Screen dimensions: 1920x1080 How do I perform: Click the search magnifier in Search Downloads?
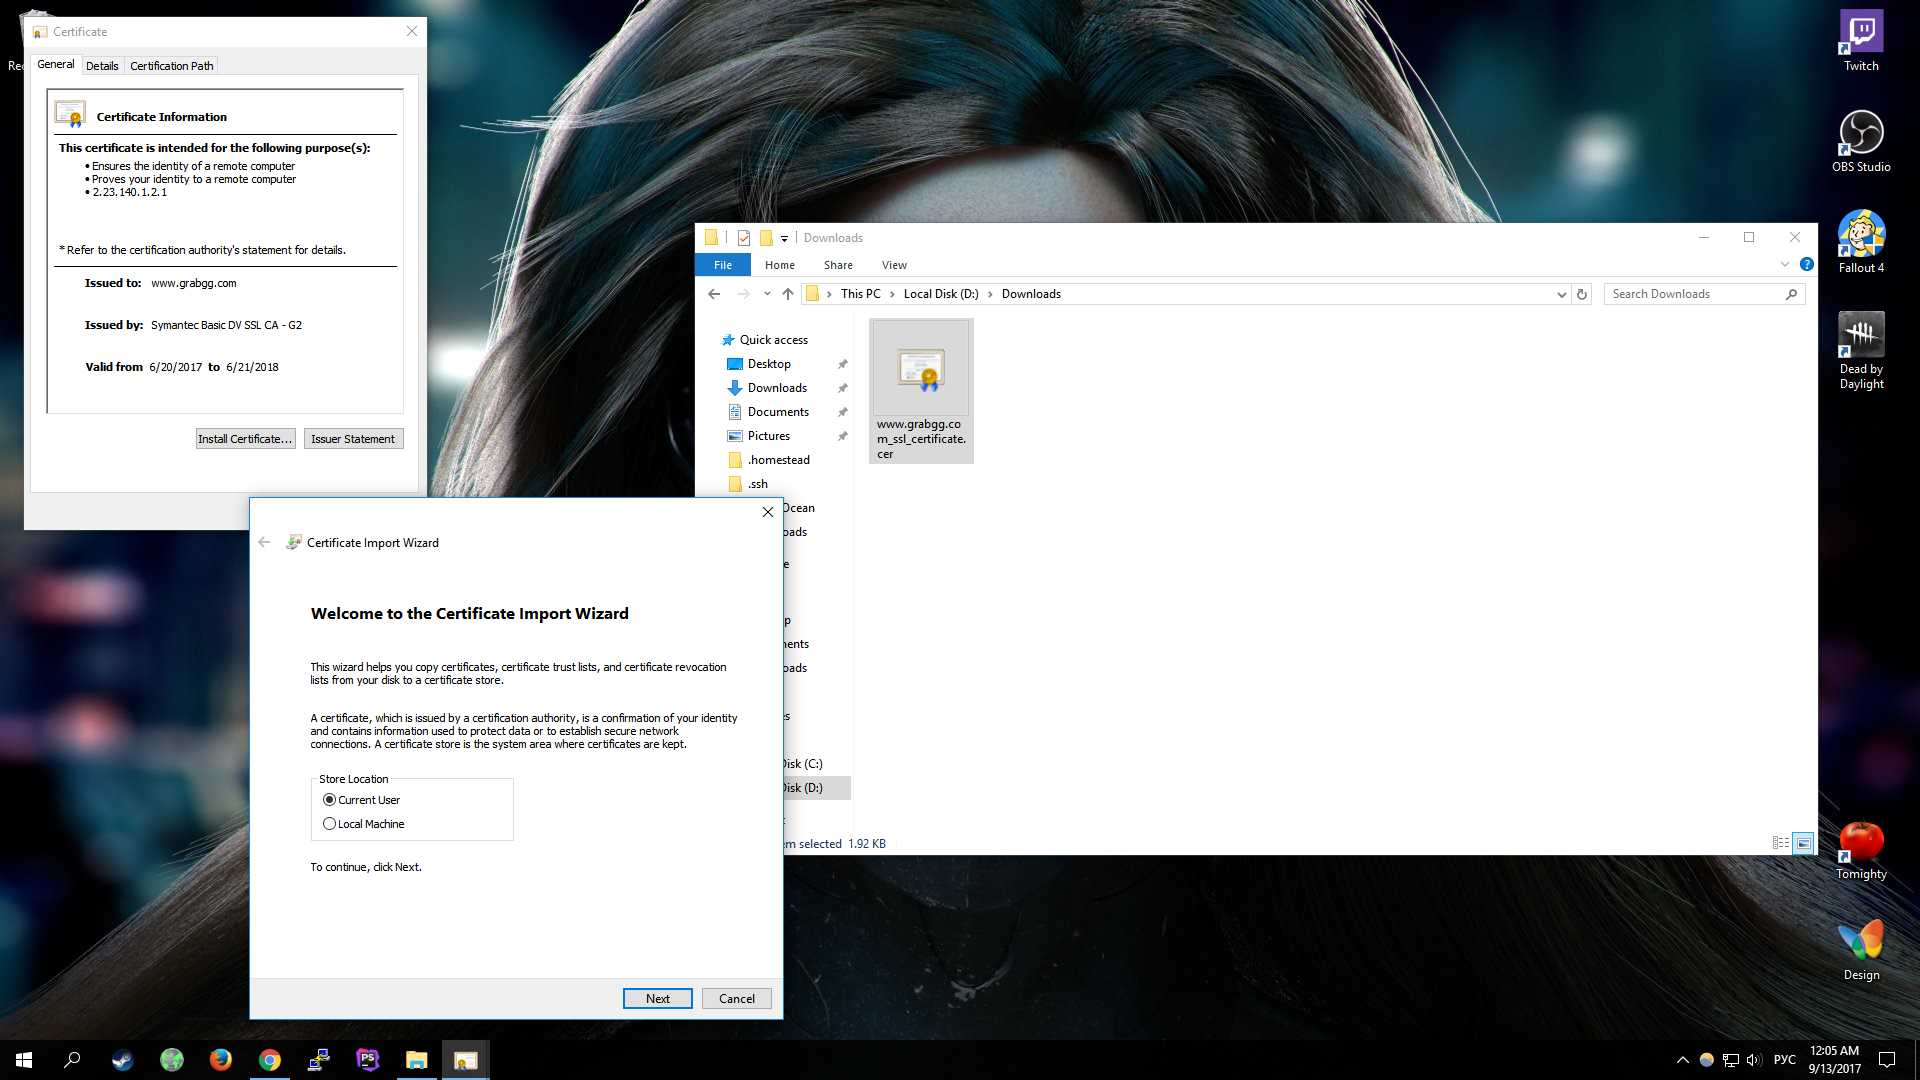pyautogui.click(x=1791, y=294)
